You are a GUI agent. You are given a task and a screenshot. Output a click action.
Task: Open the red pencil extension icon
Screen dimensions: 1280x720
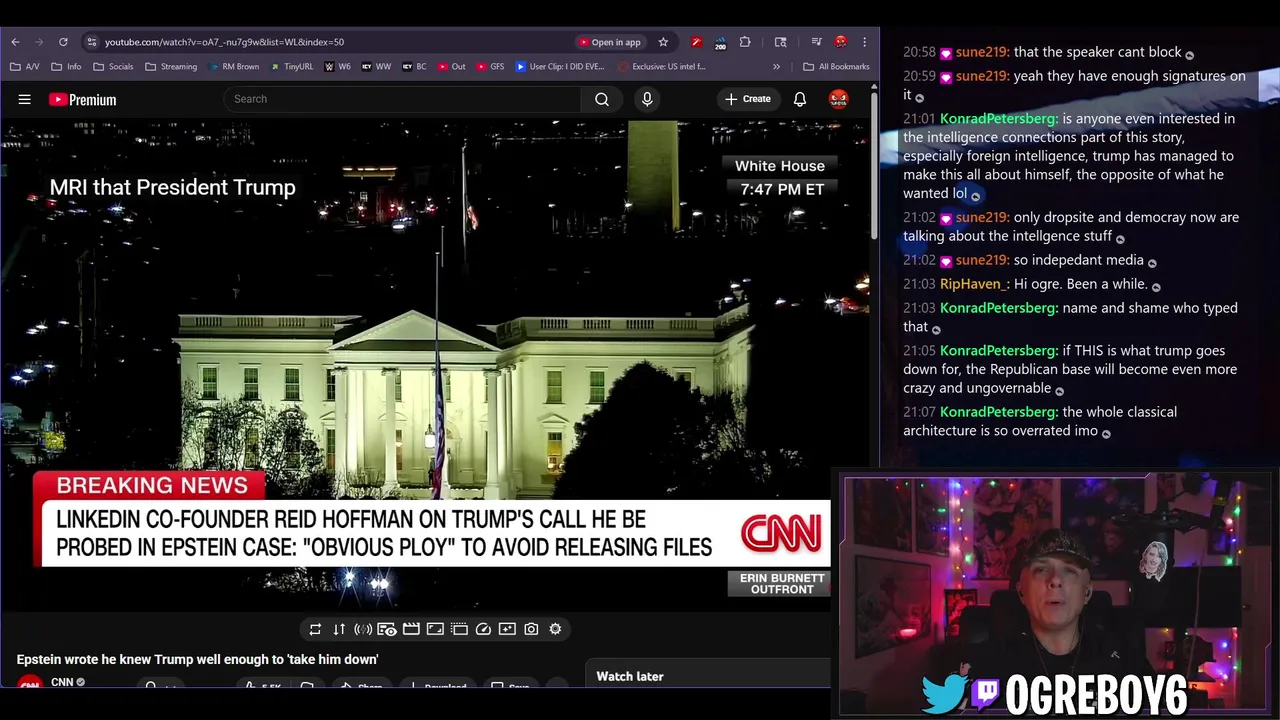[696, 42]
